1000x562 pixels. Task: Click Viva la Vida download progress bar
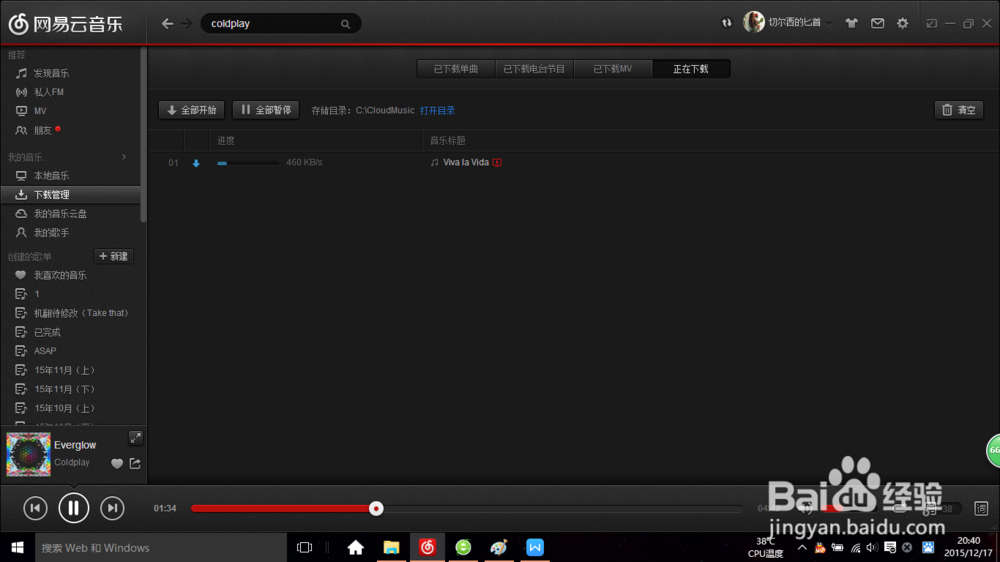click(x=247, y=163)
